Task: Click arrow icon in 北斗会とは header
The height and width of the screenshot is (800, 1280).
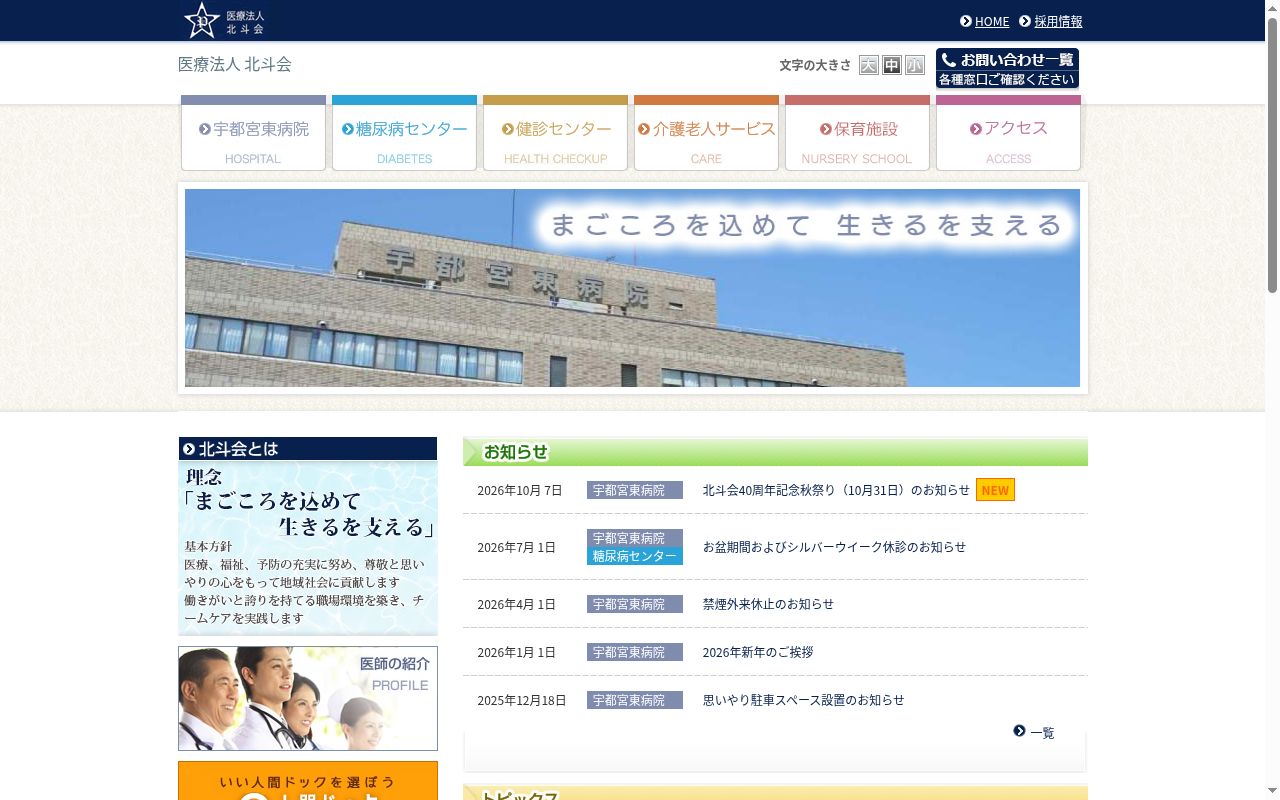Action: pos(189,449)
